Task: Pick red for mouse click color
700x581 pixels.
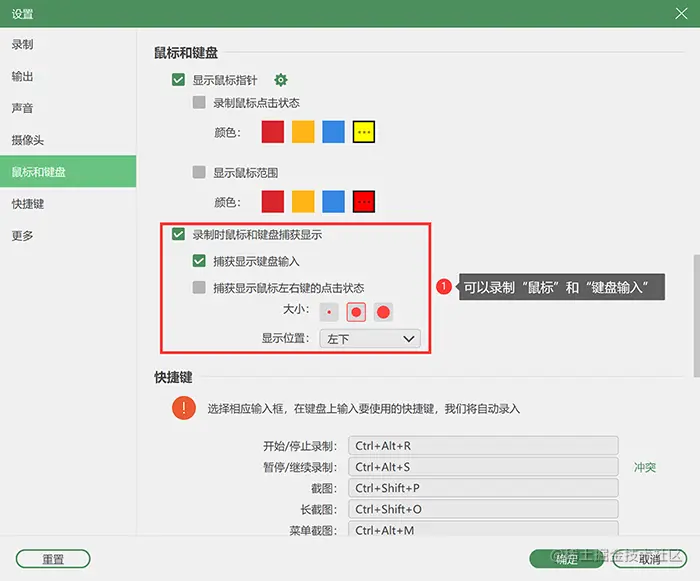Action: point(273,132)
